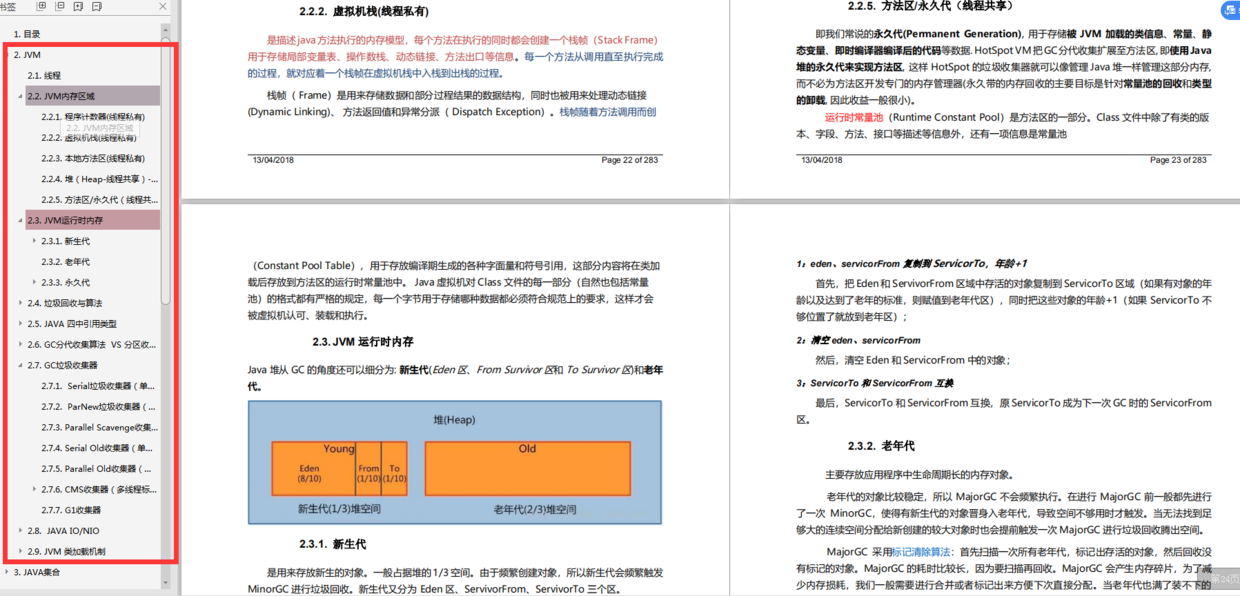Go to bookmark 2.2.3. 本地方法区(线程私有)

[x=93, y=158]
